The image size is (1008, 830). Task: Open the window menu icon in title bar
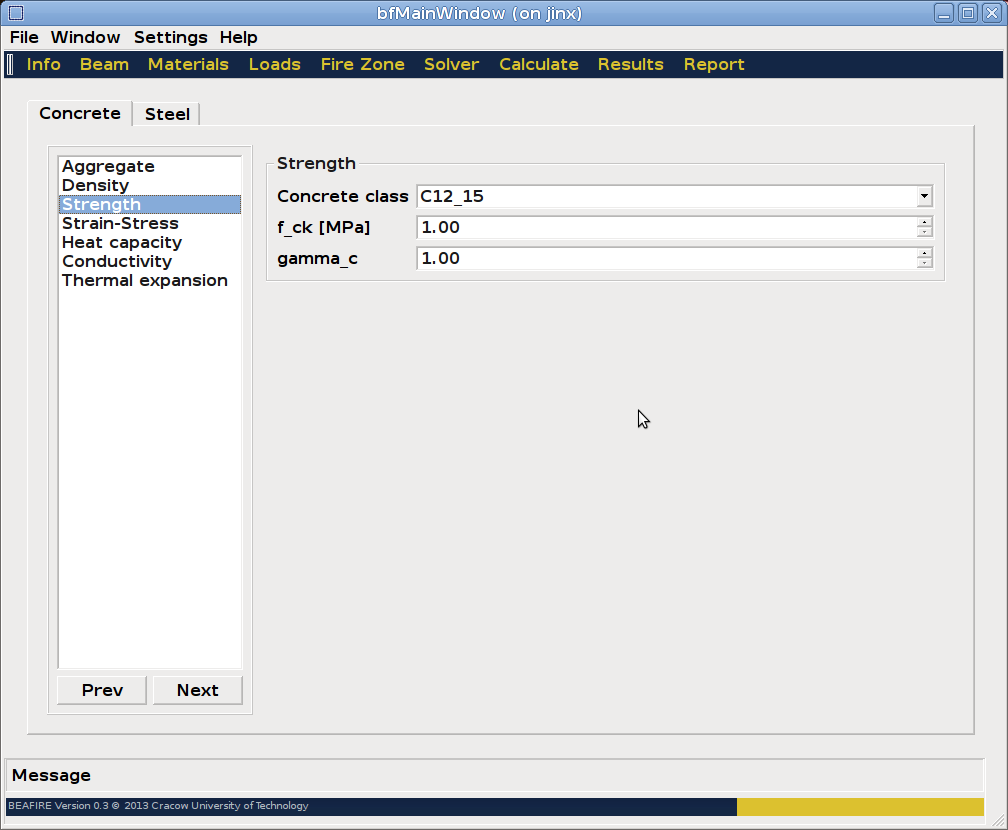pos(15,13)
